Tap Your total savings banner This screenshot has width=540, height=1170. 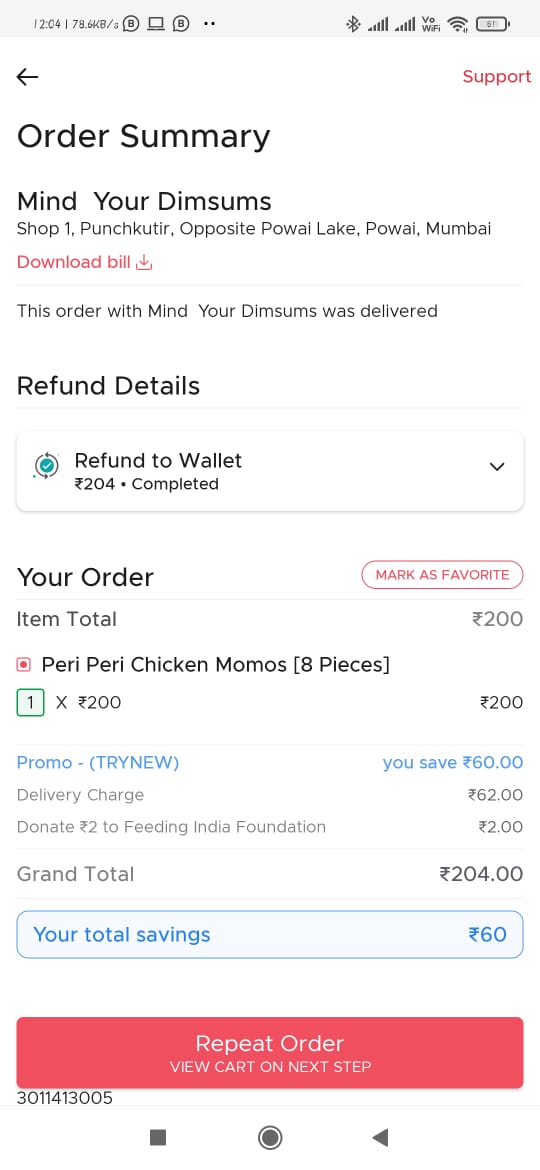pyautogui.click(x=270, y=934)
